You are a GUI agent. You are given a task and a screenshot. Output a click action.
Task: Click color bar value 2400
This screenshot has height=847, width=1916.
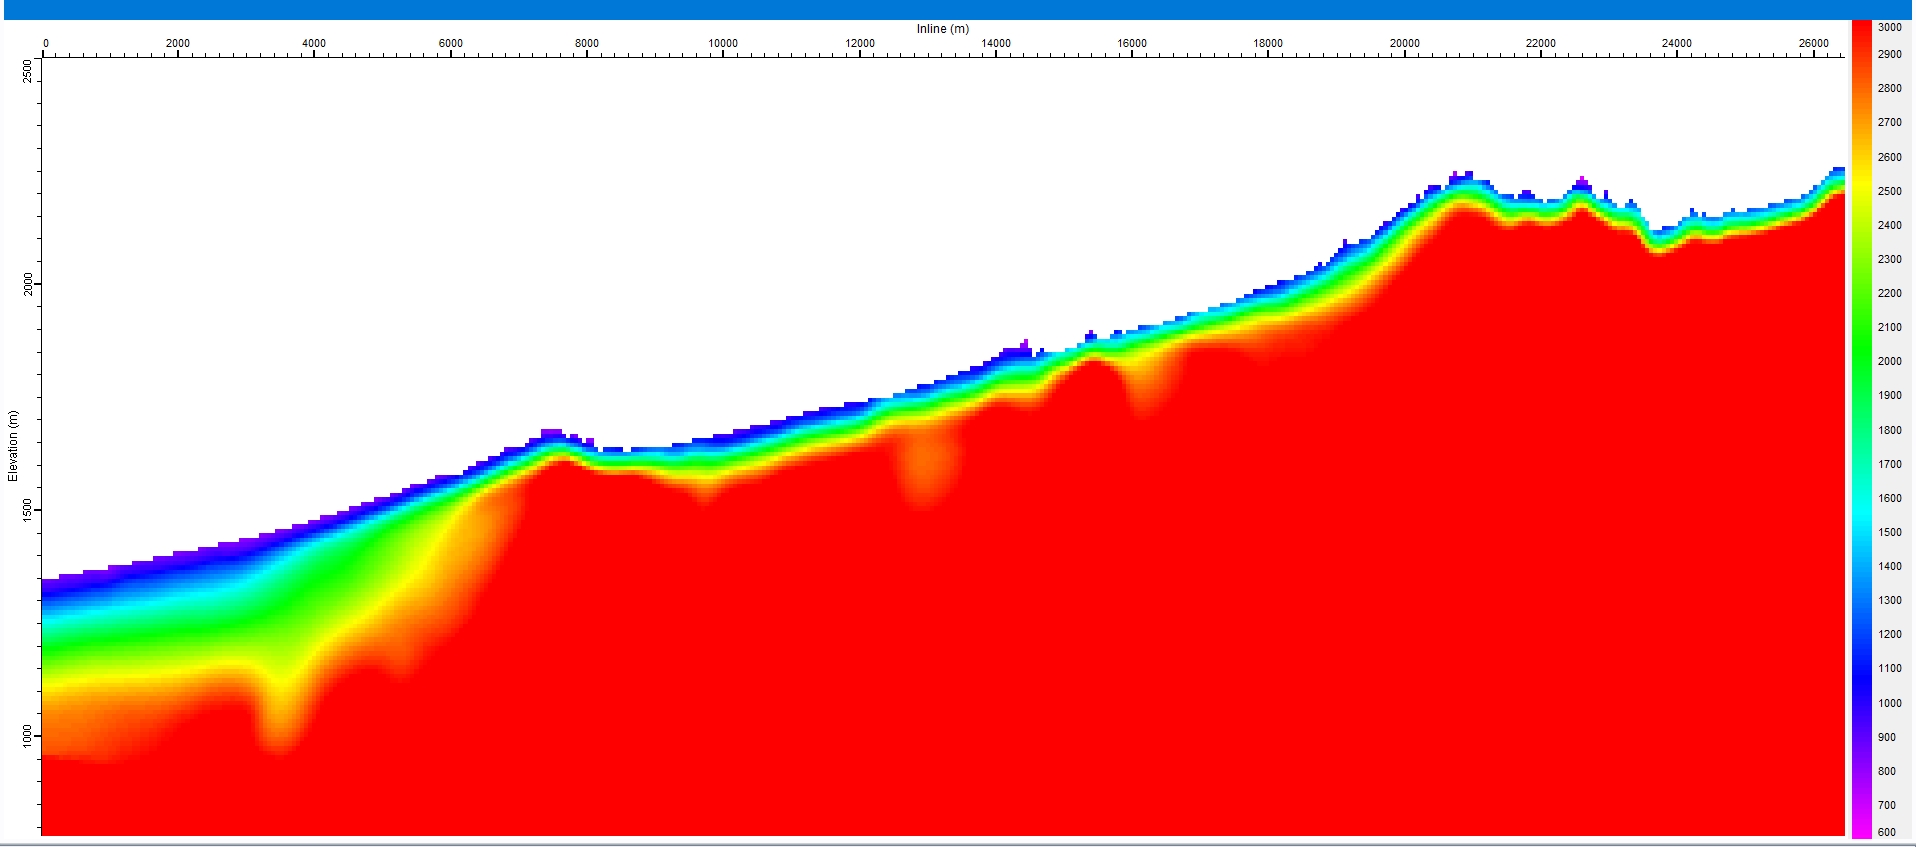tap(1889, 225)
